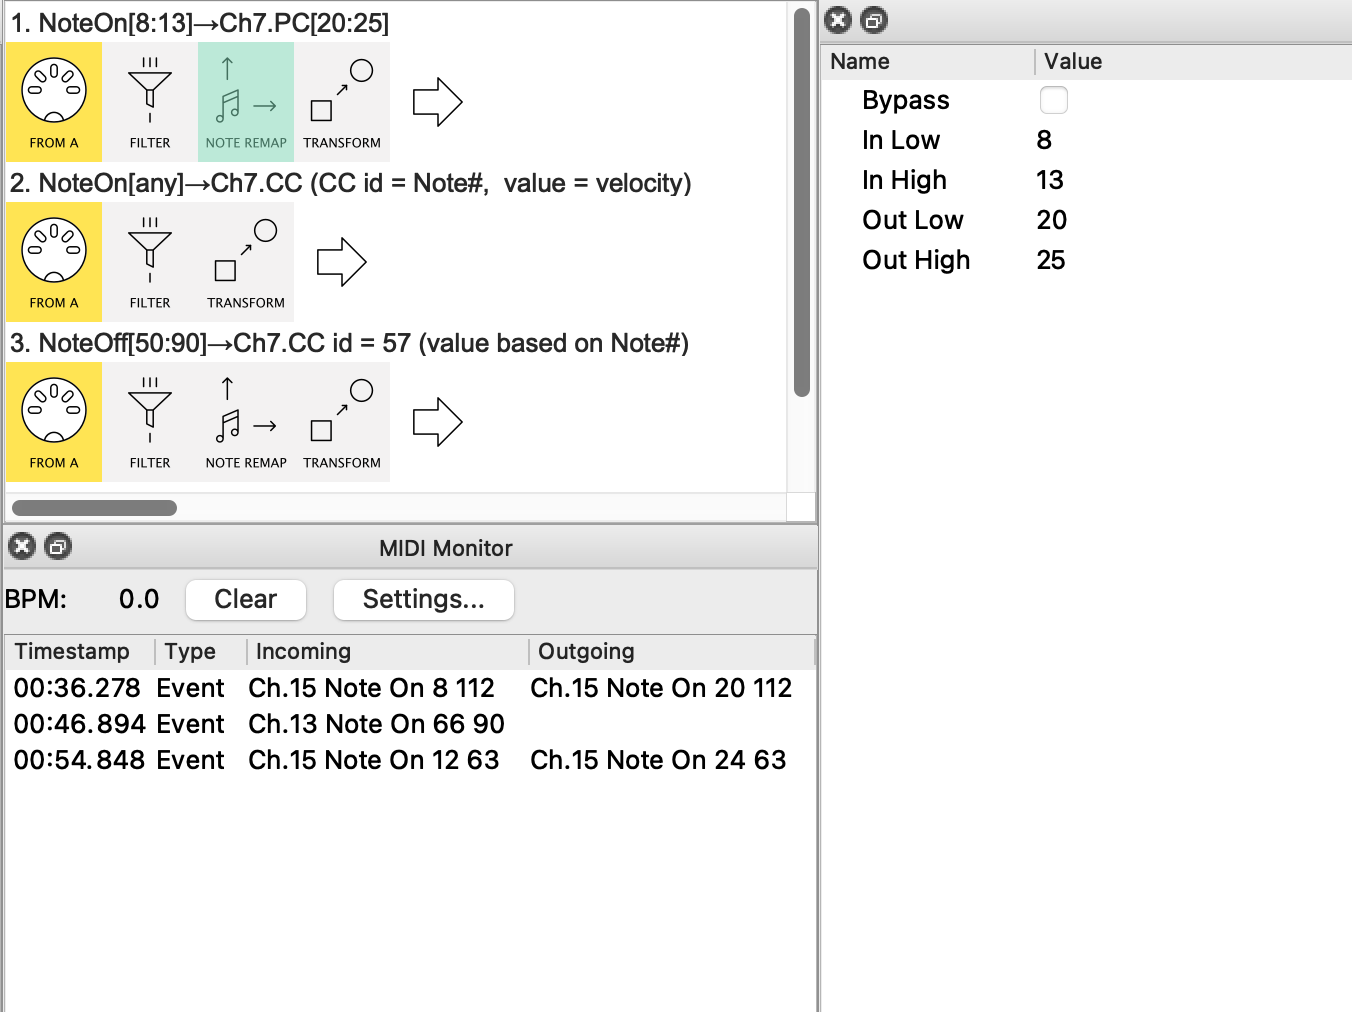
Task: Click the TRANSFORM block in pipeline 2
Action: click(x=246, y=261)
